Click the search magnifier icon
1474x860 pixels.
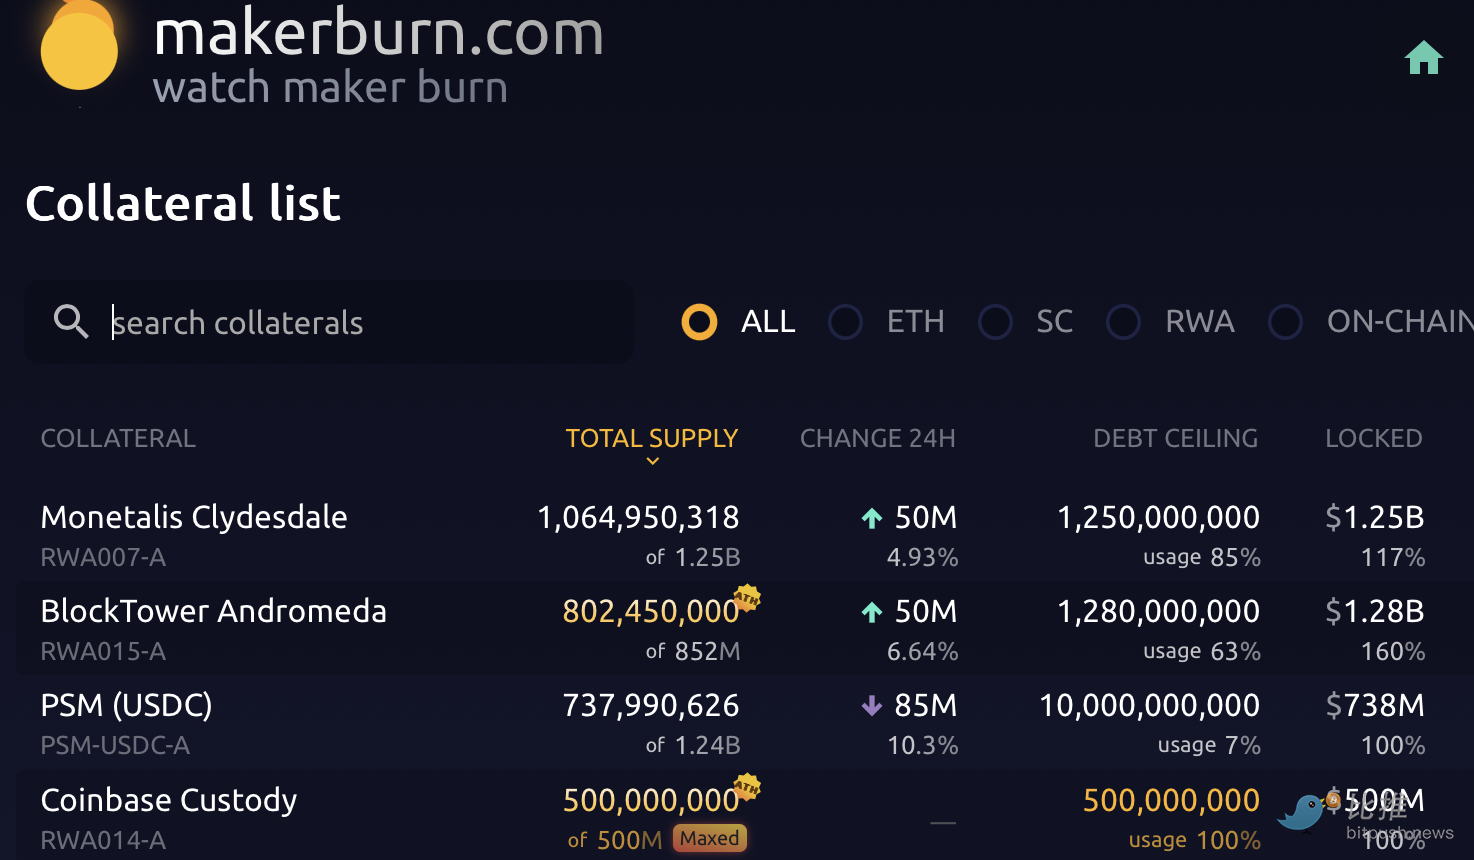pyautogui.click(x=71, y=321)
